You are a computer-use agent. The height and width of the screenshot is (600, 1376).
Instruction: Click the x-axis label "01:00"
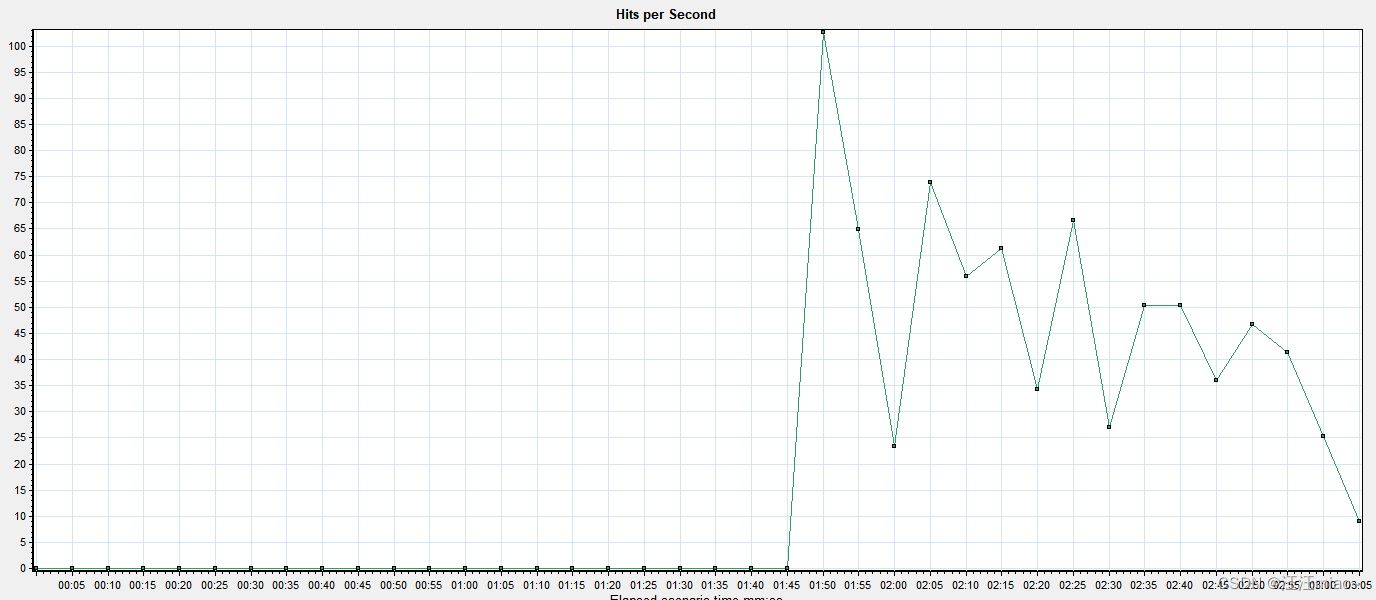click(465, 585)
